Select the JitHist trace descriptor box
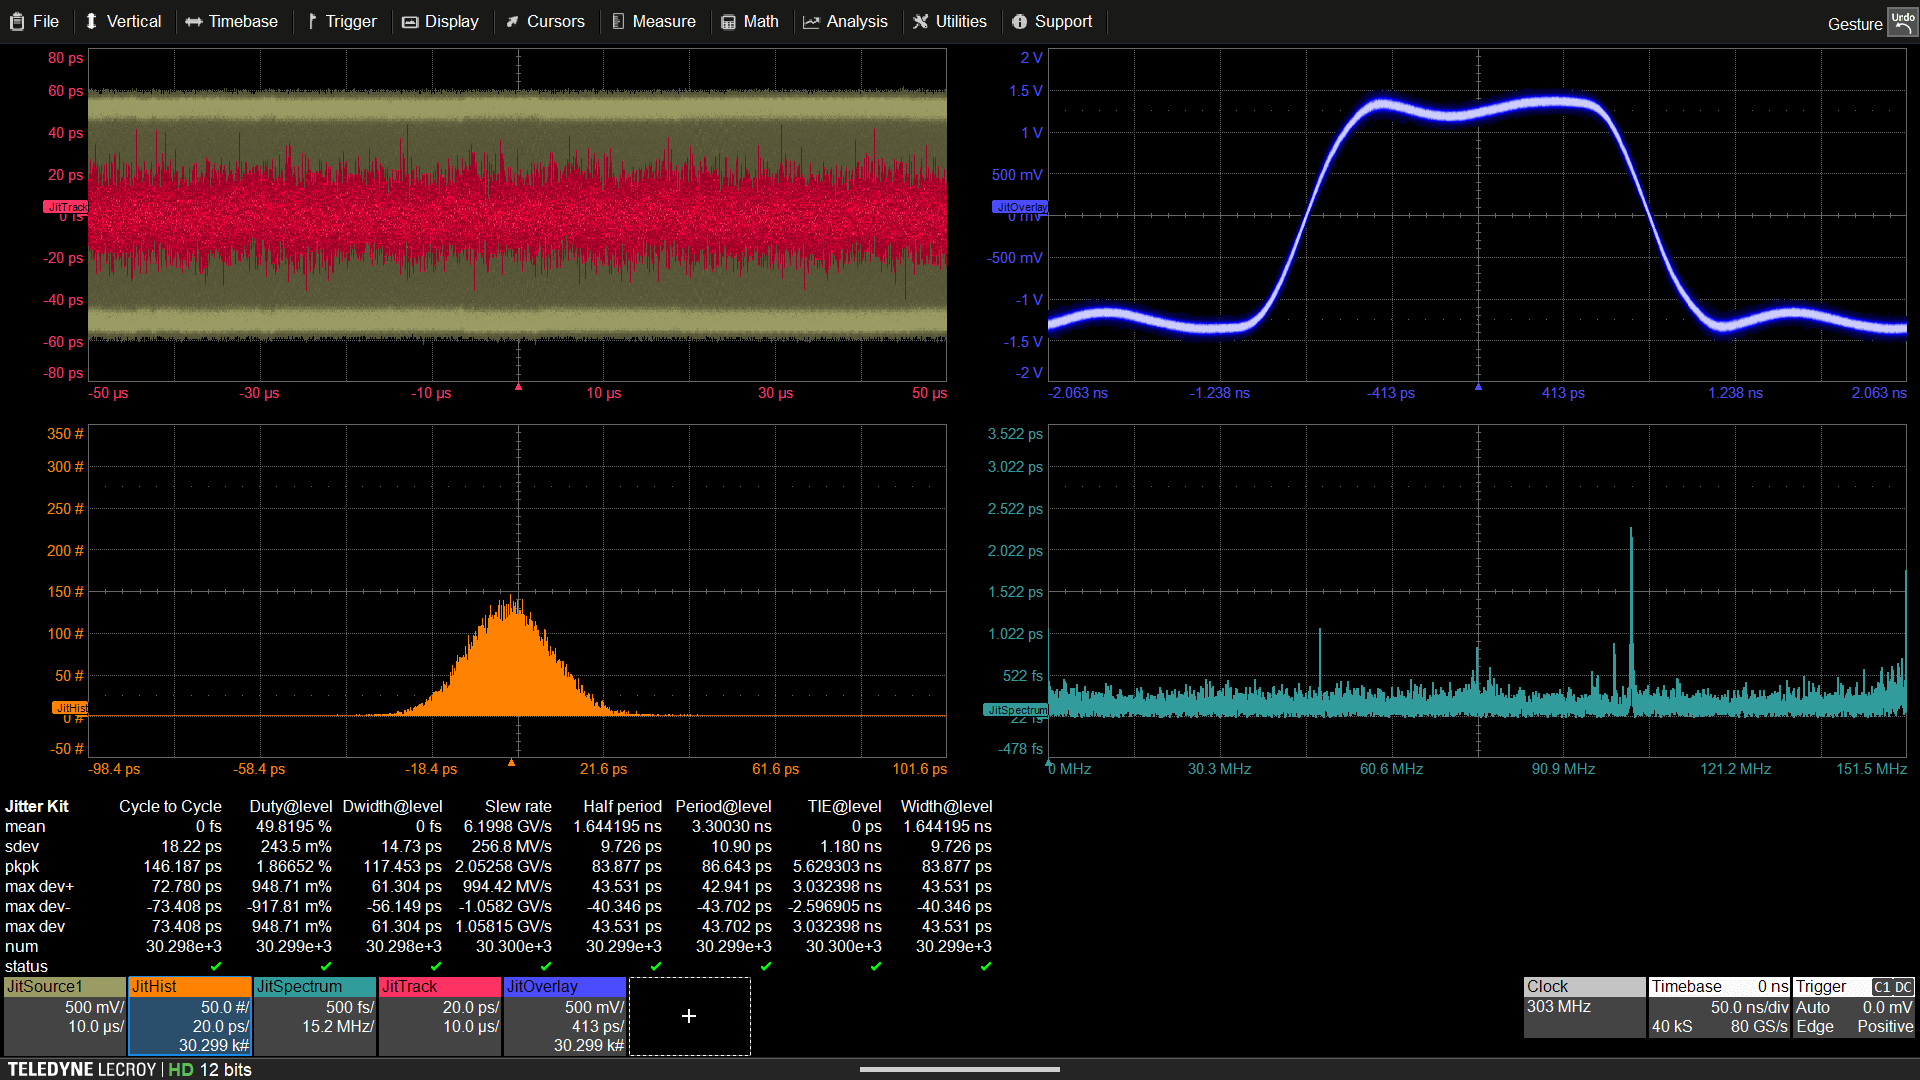The image size is (1920, 1080). [190, 1016]
